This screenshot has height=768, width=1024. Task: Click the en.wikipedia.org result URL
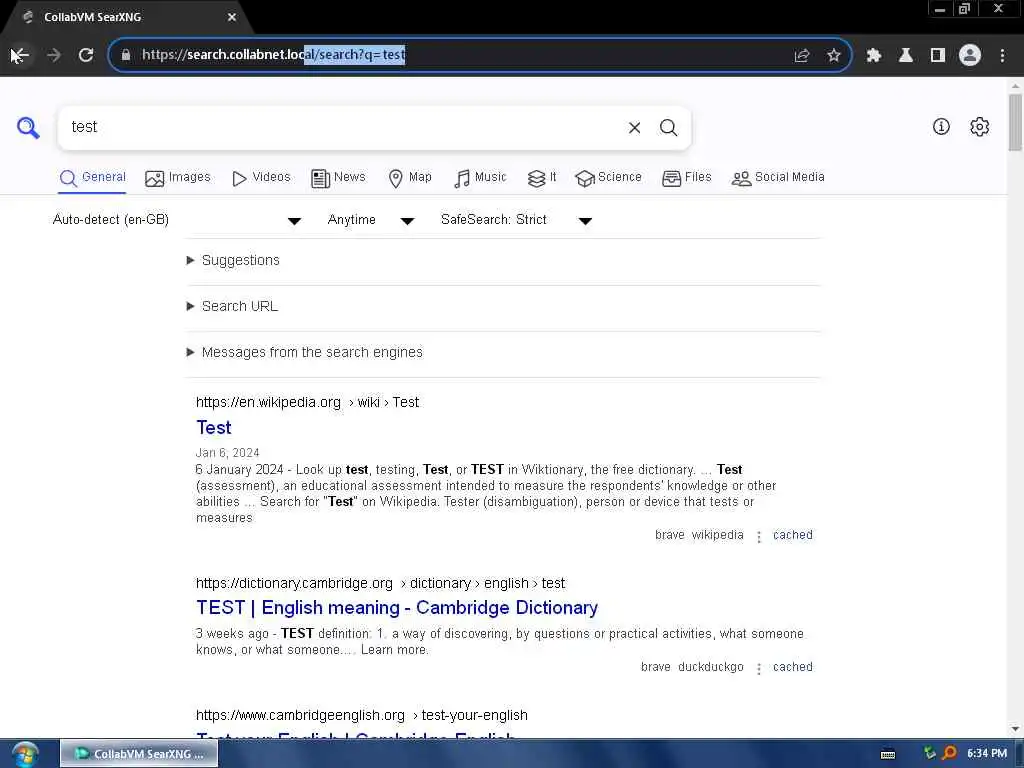pos(308,403)
